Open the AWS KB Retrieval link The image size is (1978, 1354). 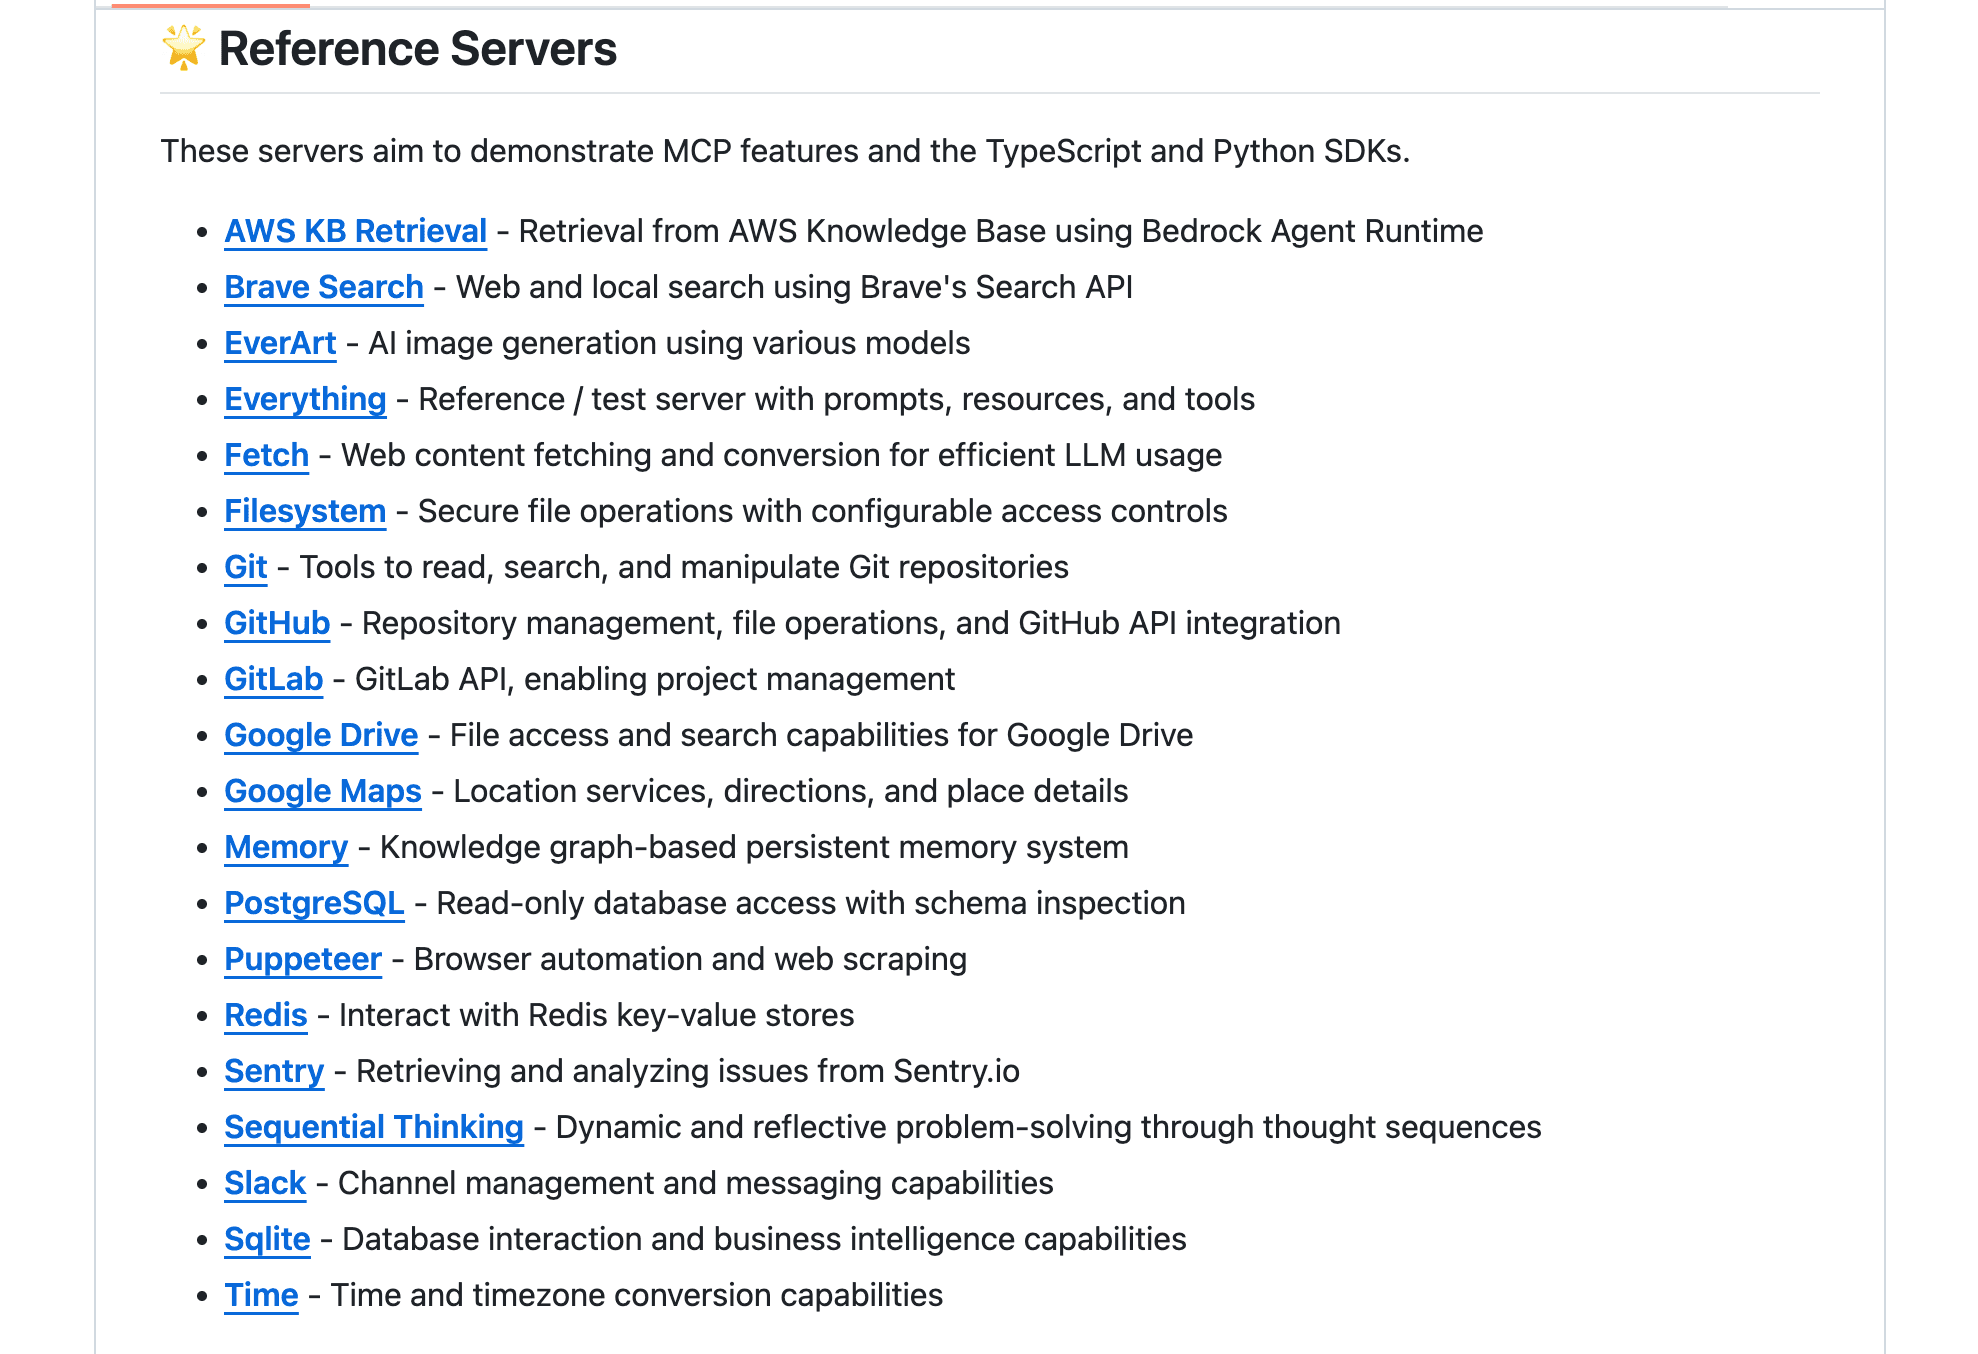click(355, 231)
